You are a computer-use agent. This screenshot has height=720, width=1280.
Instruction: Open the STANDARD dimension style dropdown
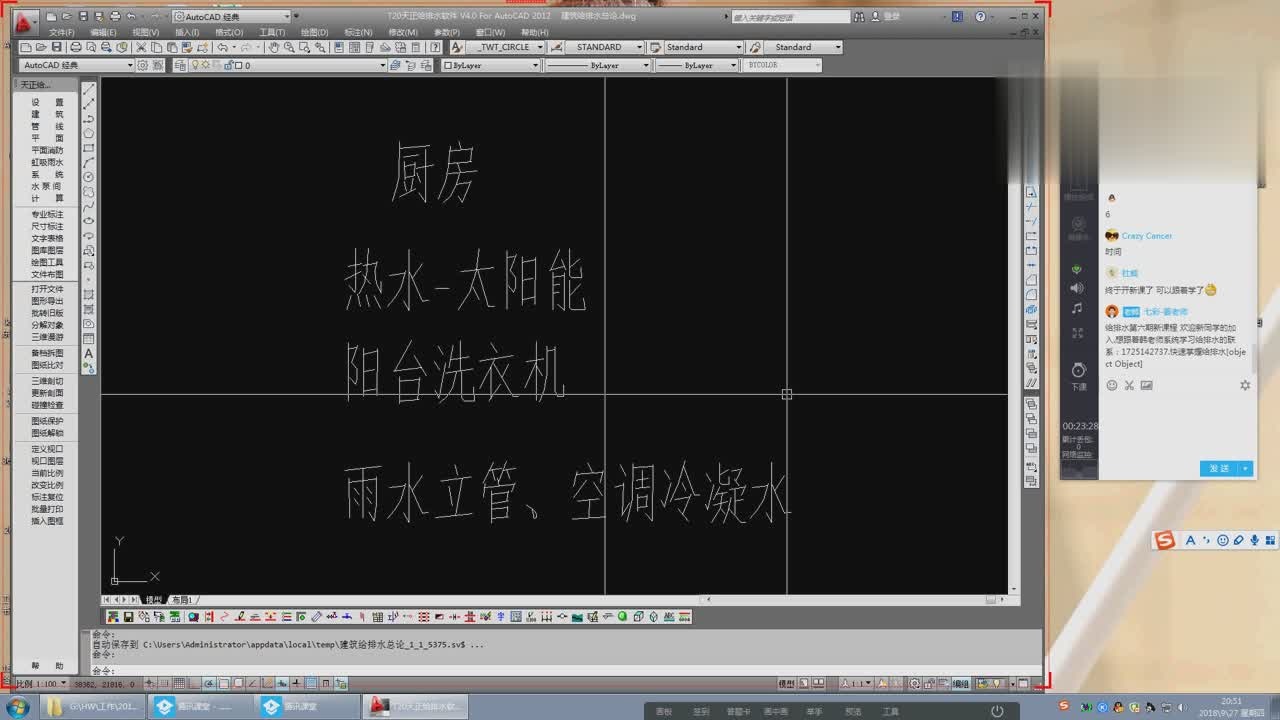(x=640, y=47)
